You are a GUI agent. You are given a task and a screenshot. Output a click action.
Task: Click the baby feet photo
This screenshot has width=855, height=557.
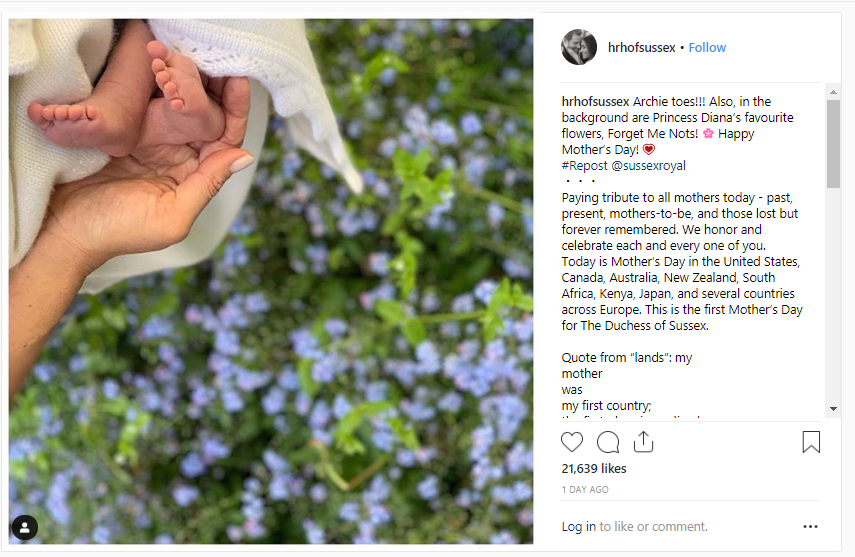pos(271,281)
